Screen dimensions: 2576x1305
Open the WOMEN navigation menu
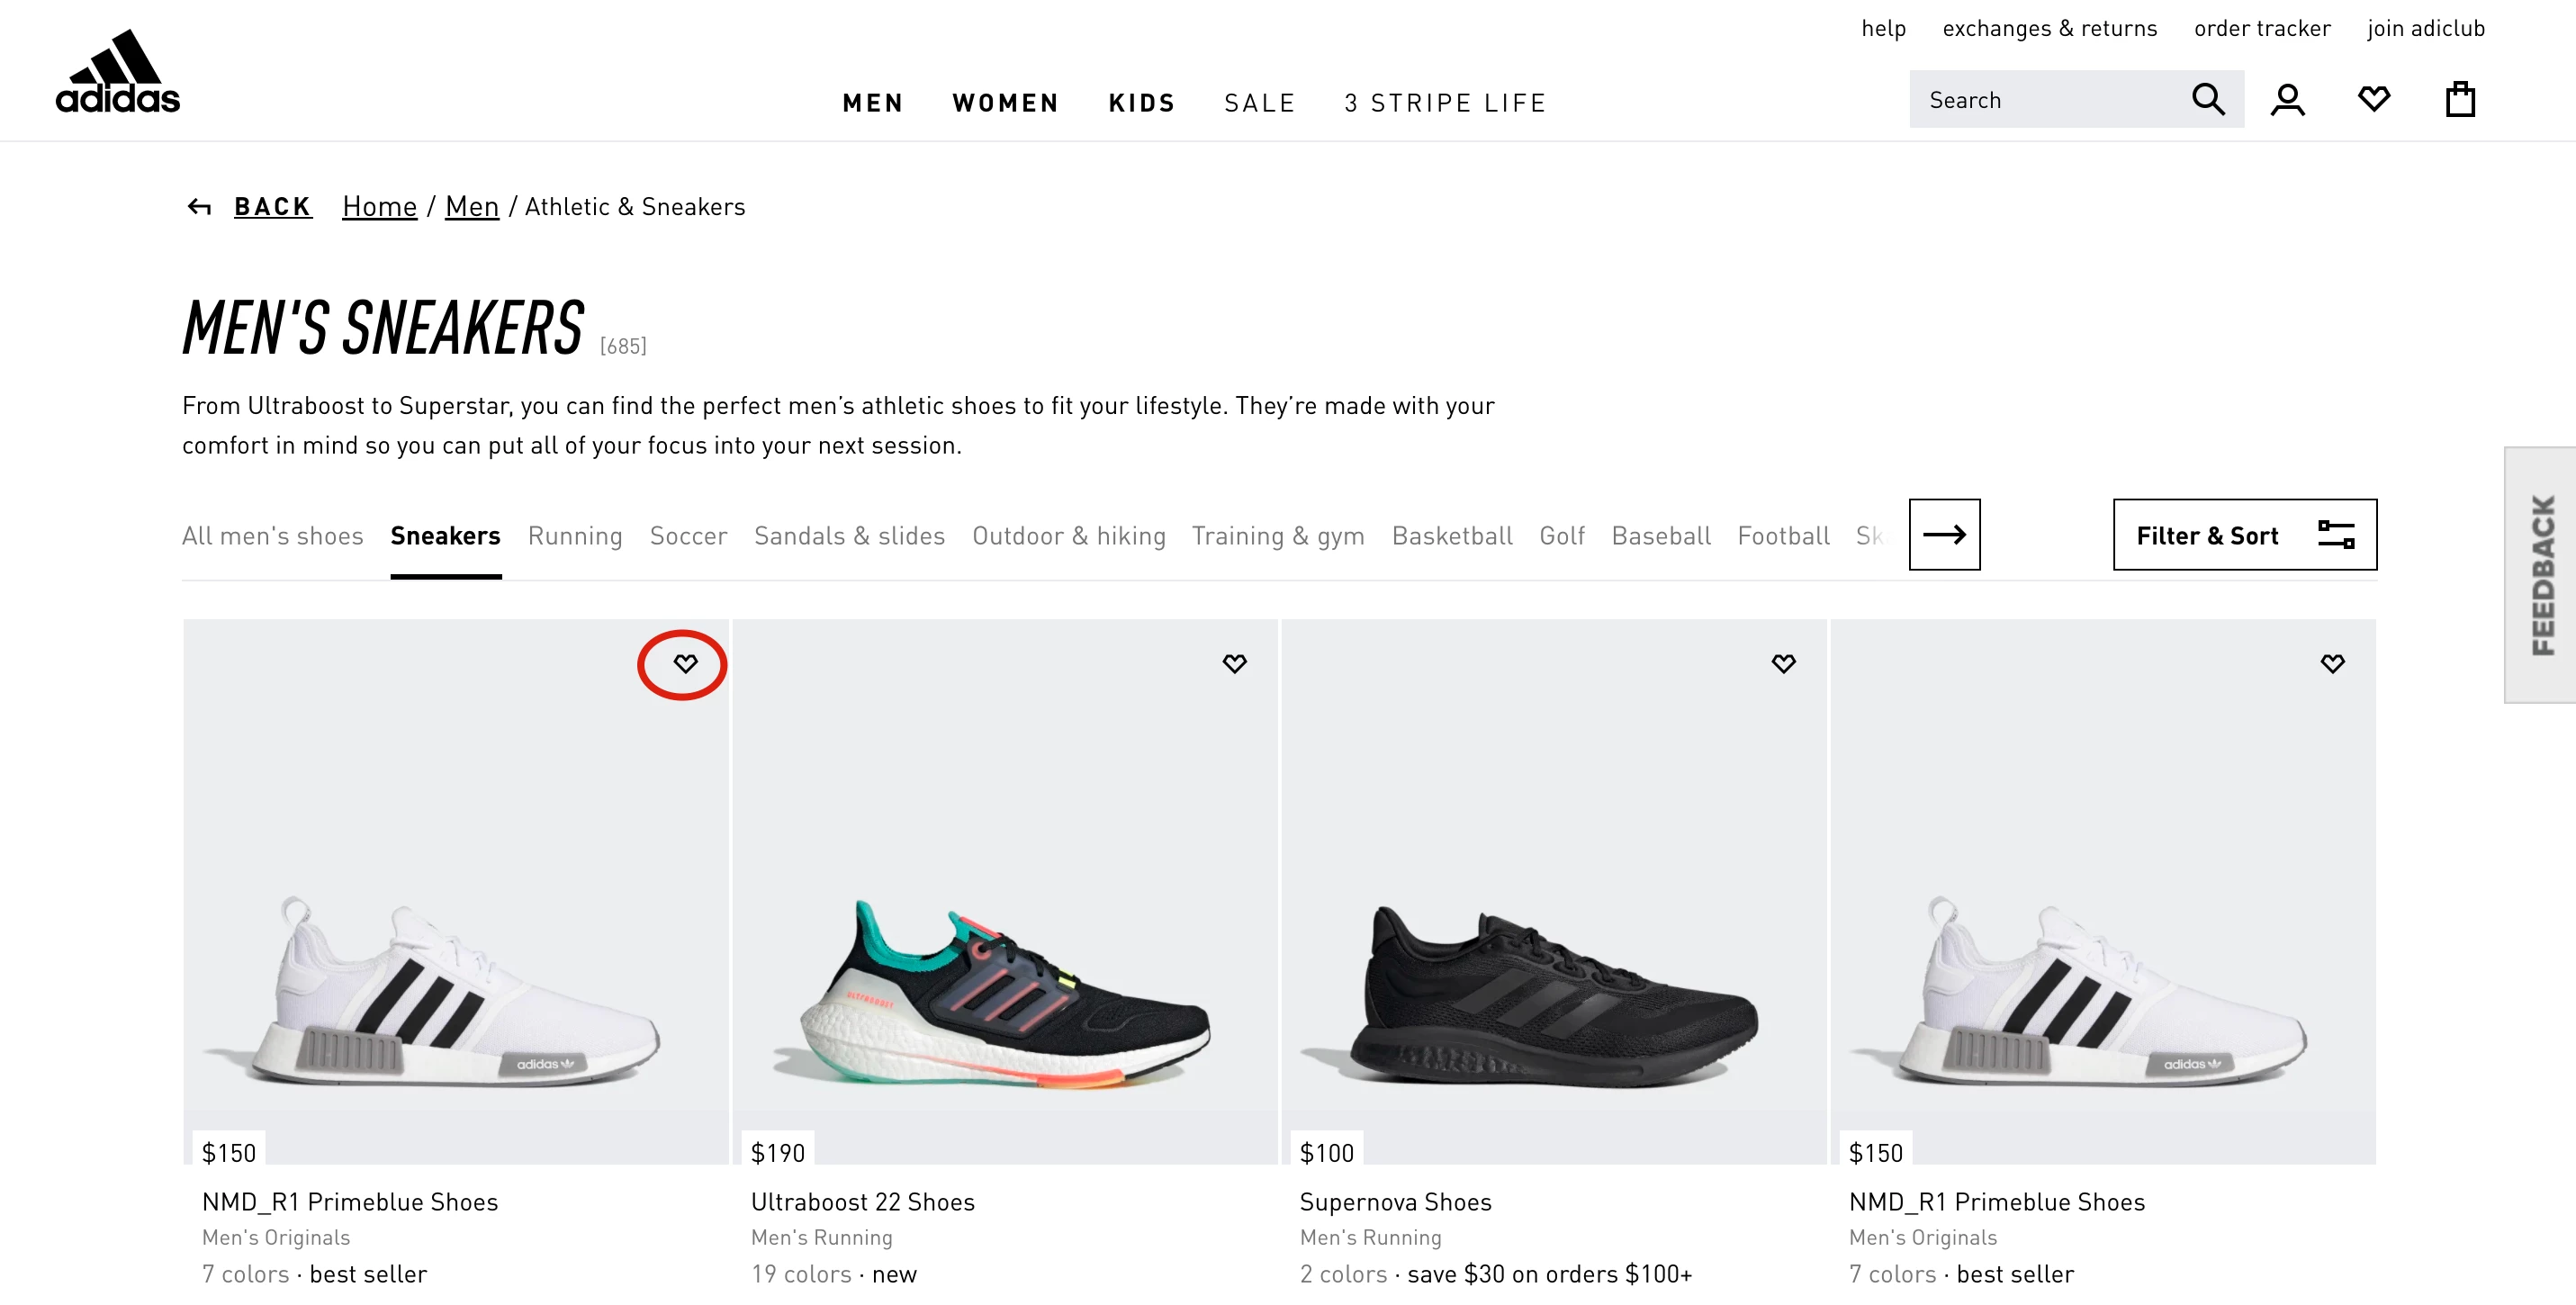point(1005,103)
